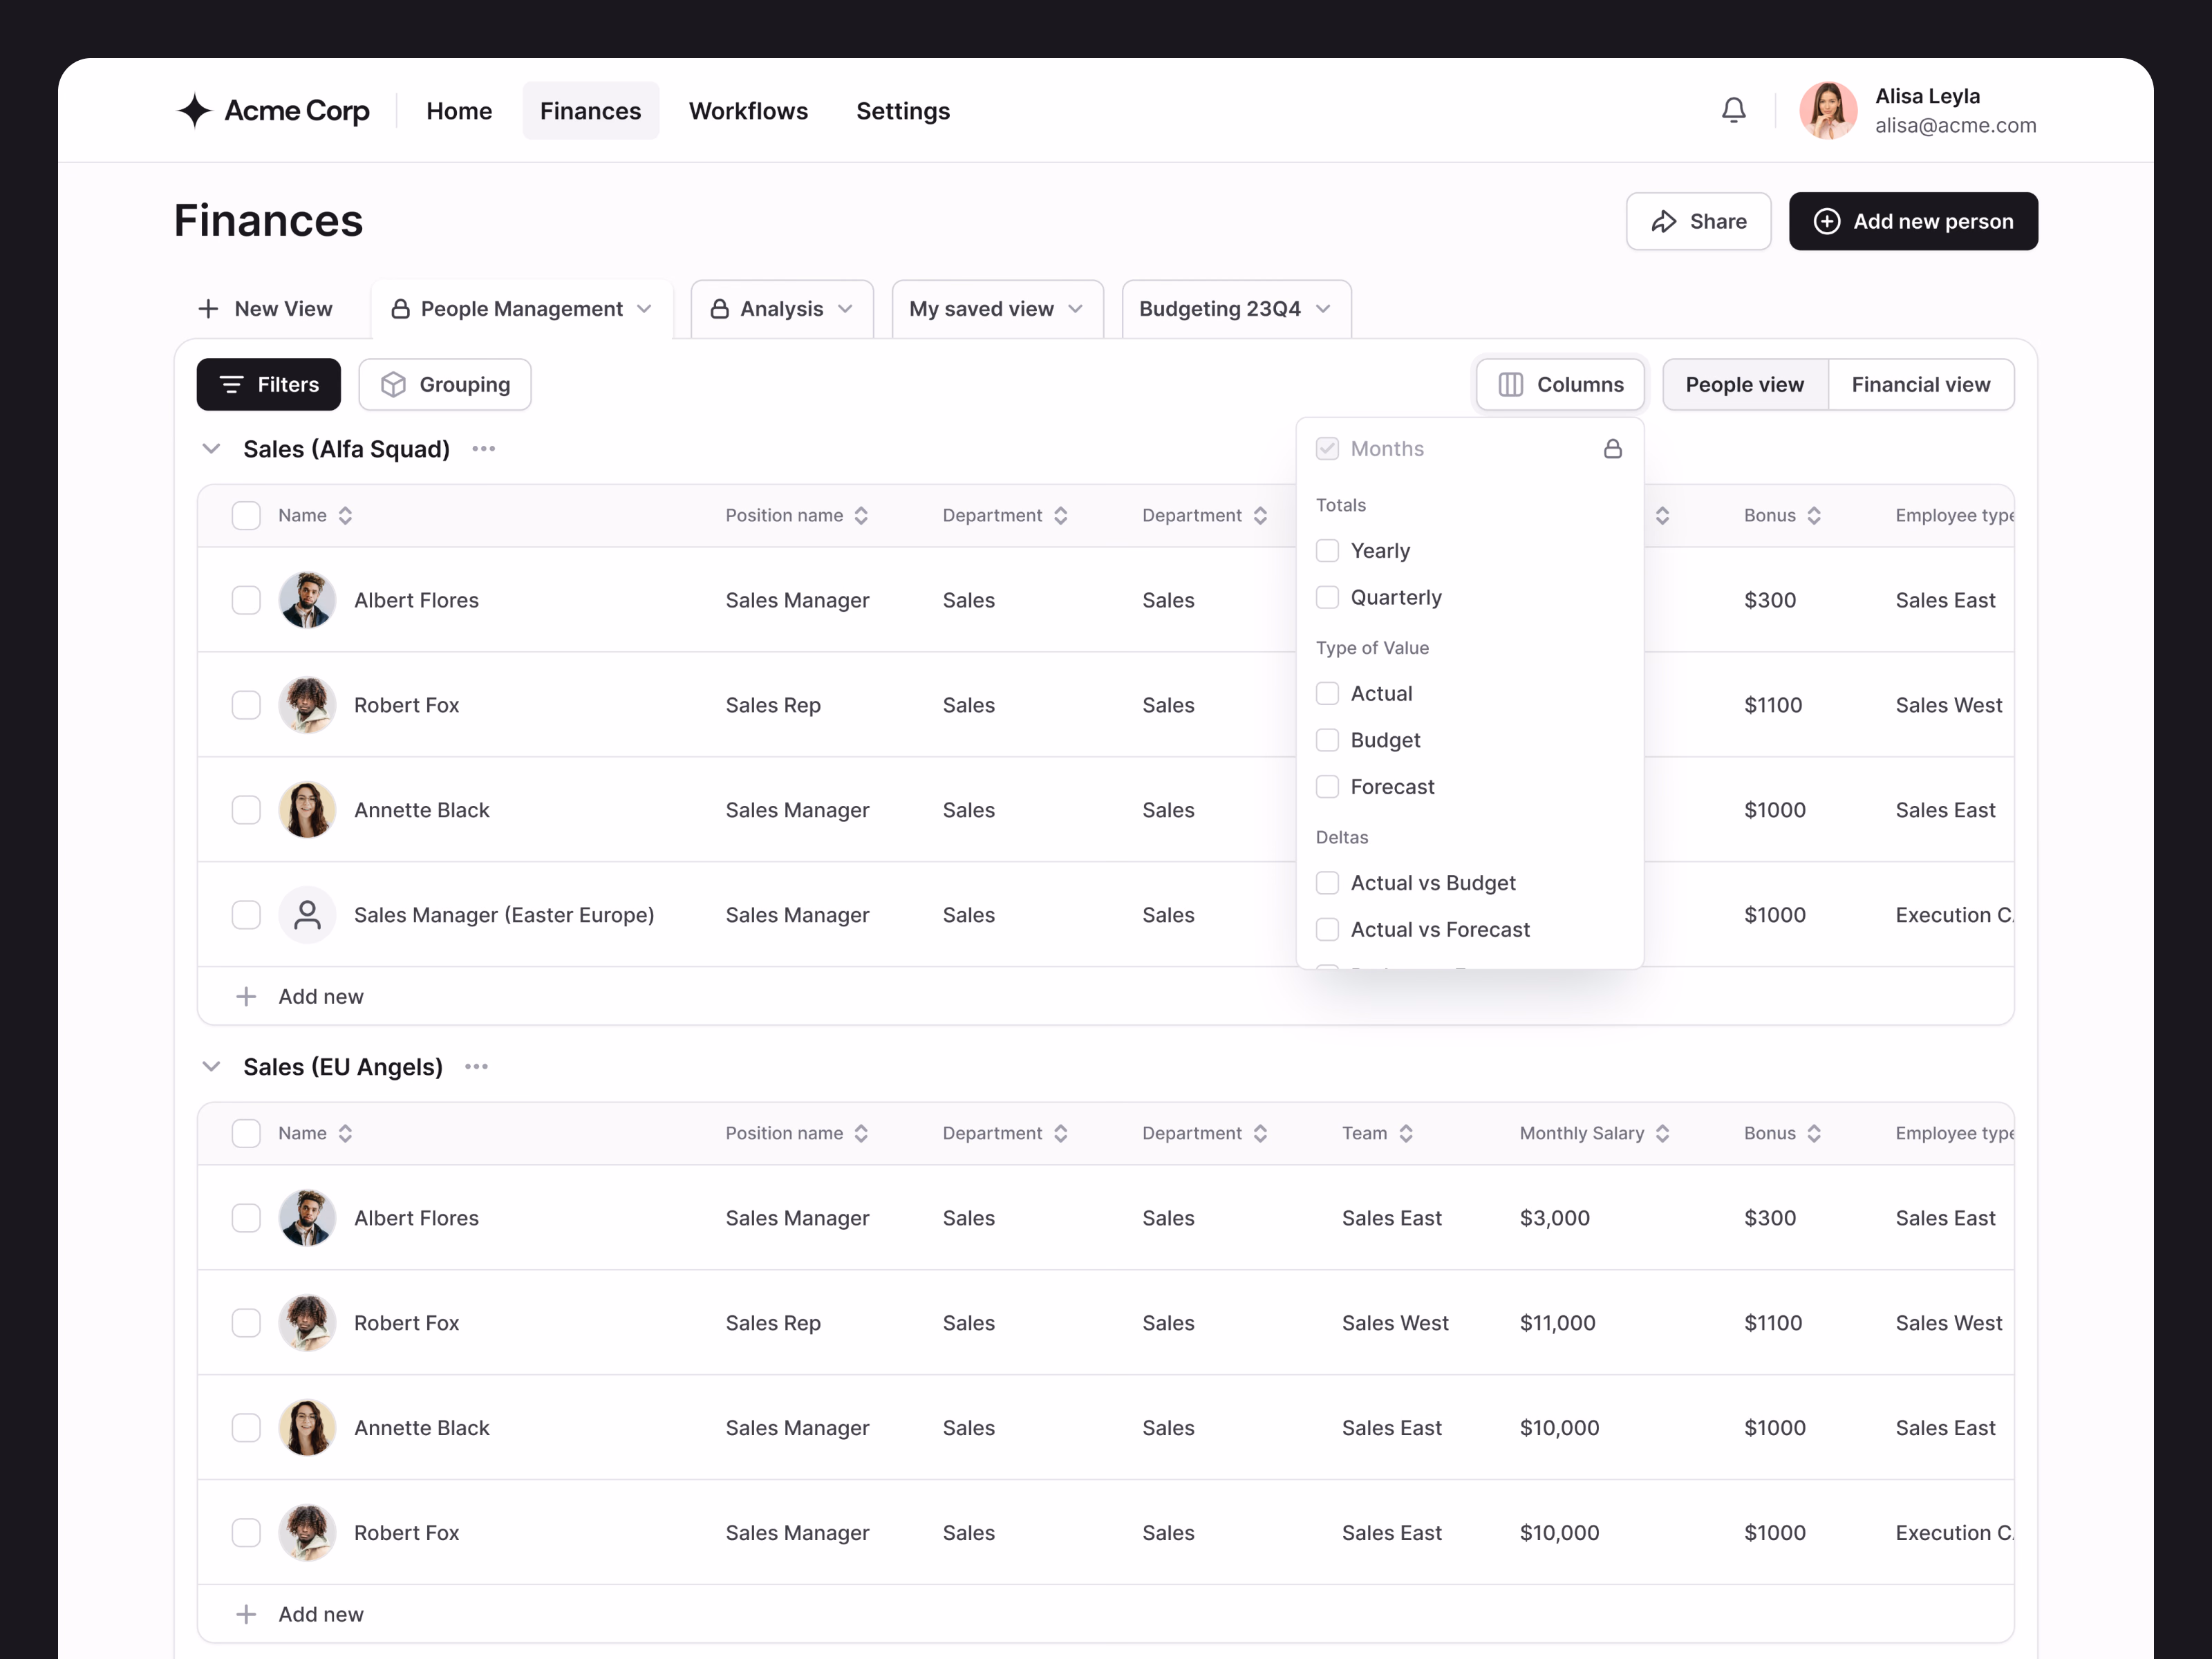Click placeholder person icon for Sales Manager (Easter Europe)

[307, 915]
